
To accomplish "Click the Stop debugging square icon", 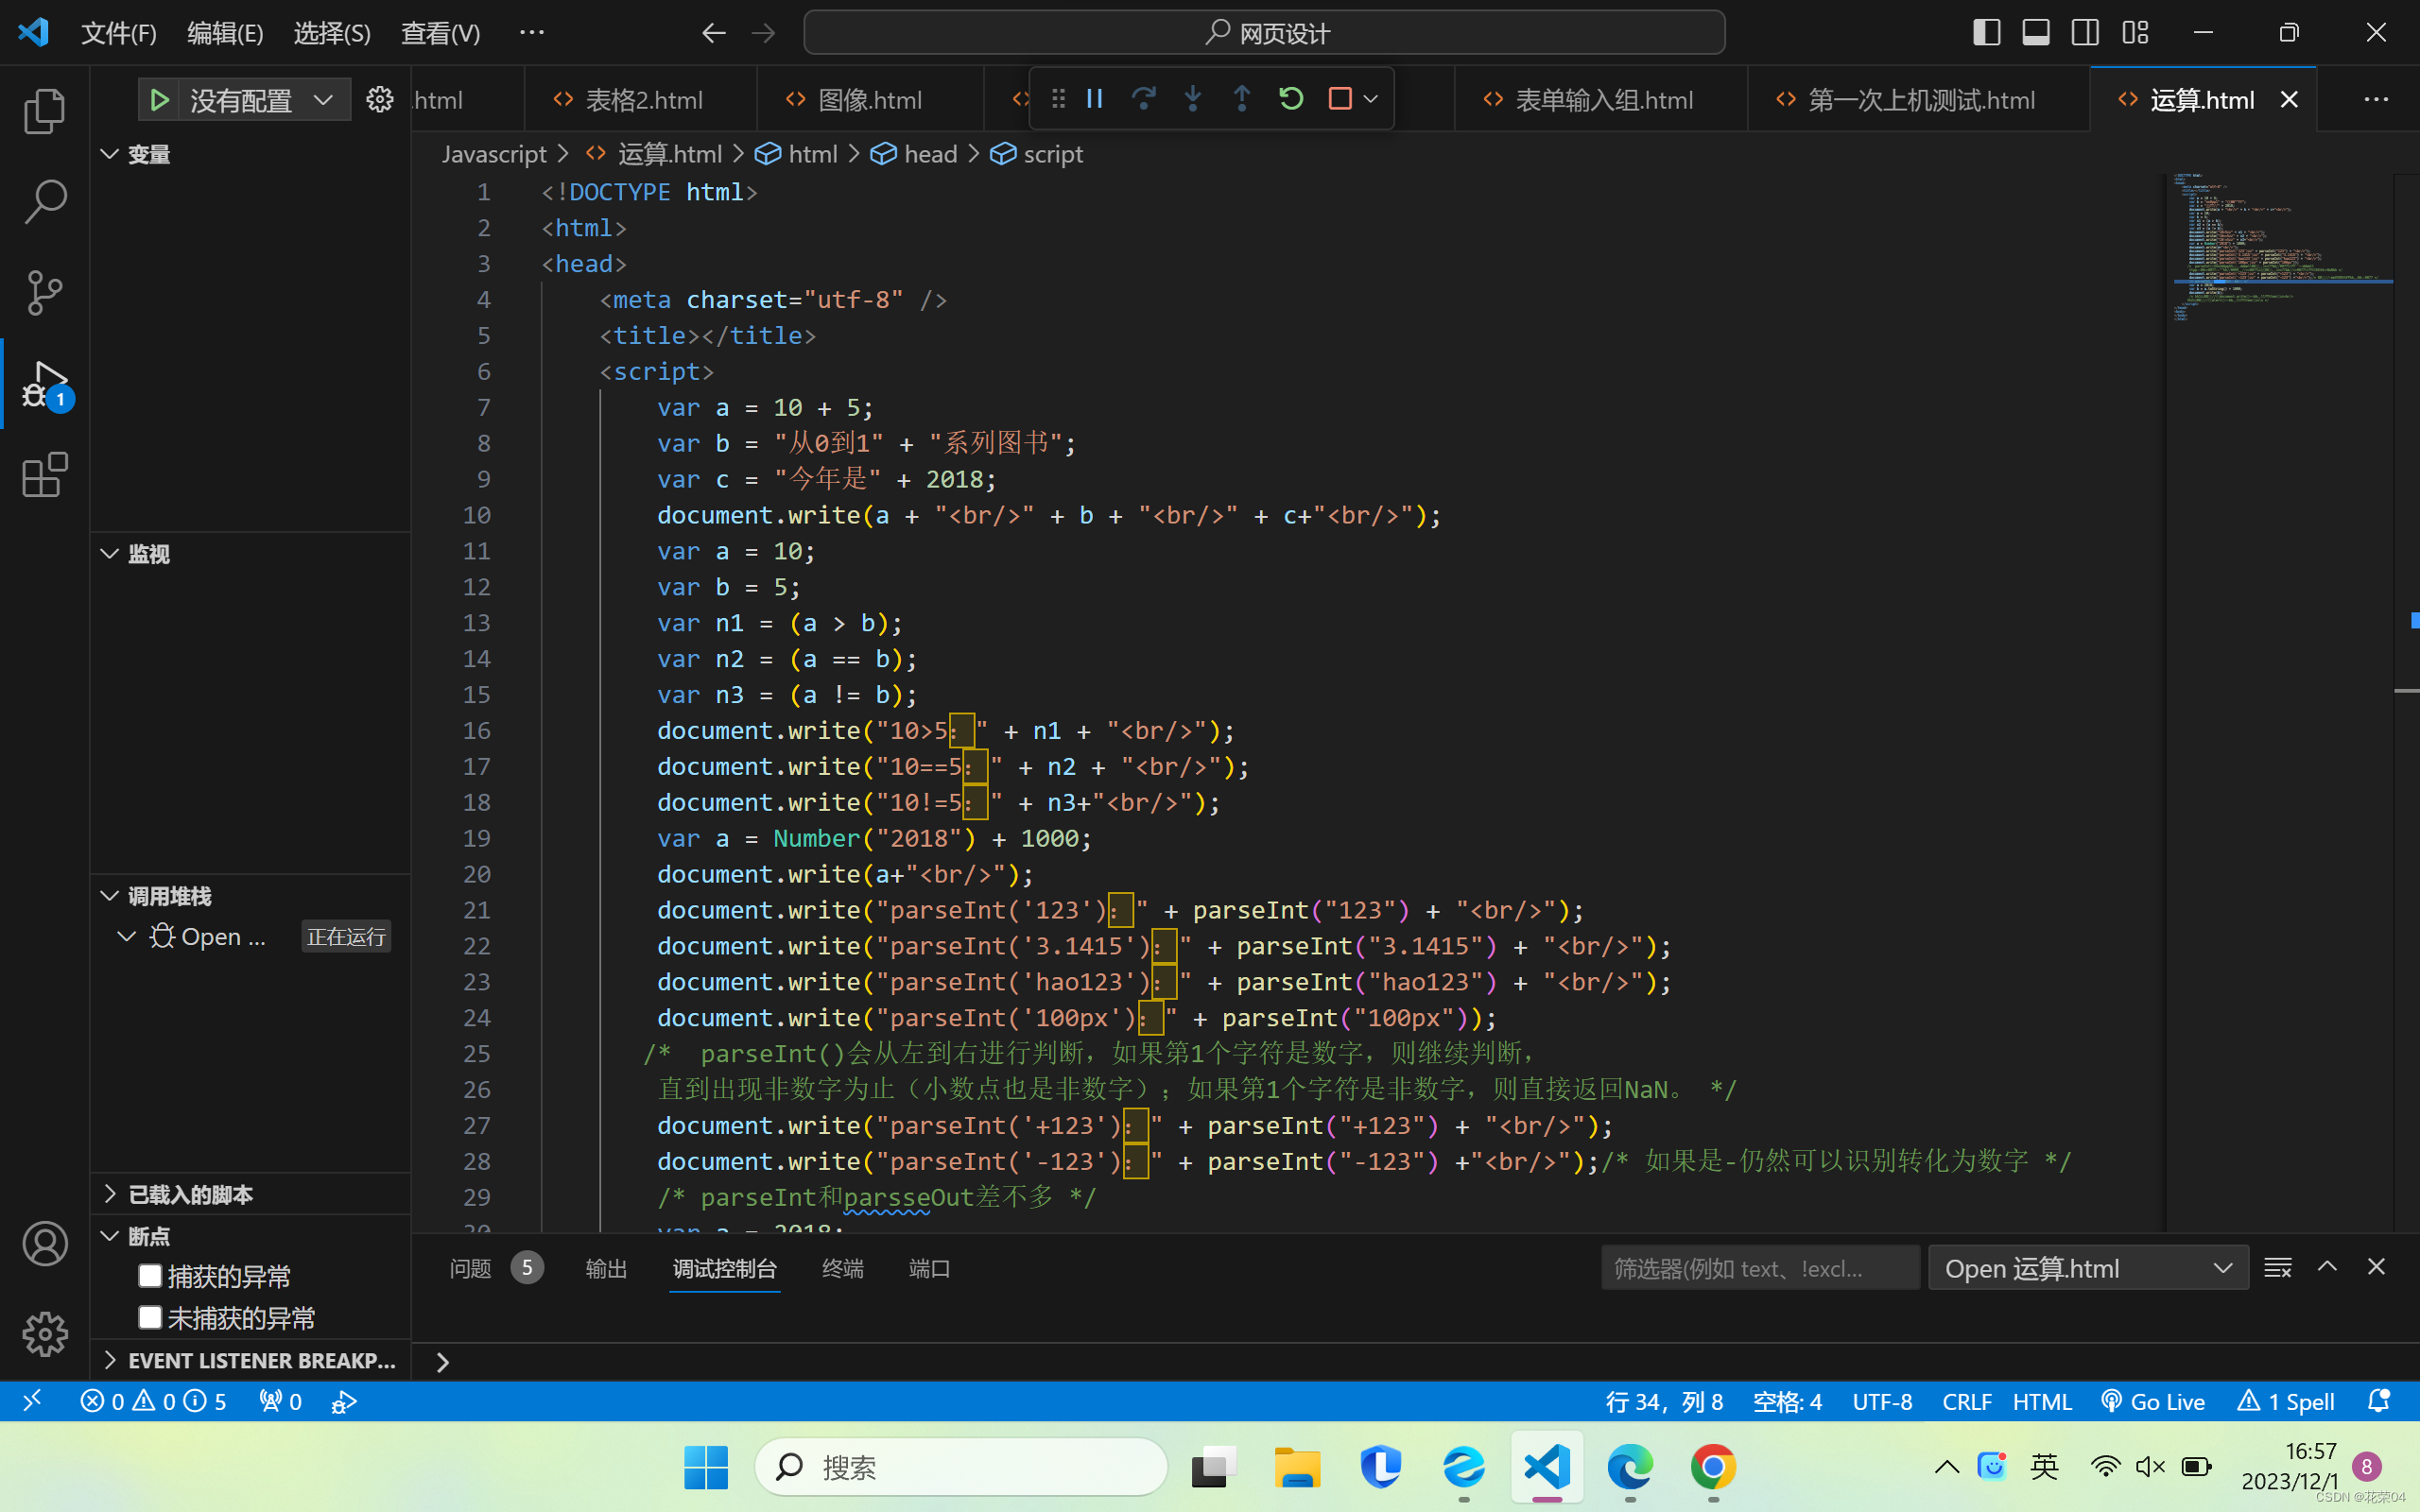I will pyautogui.click(x=1340, y=98).
